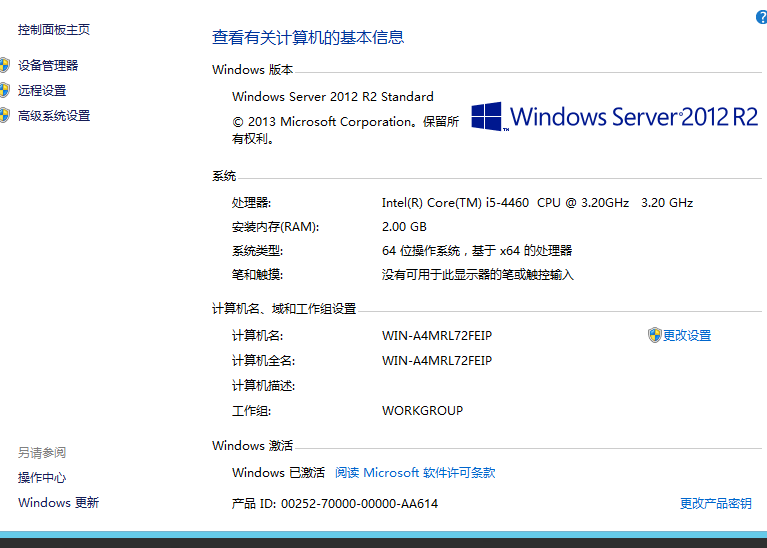
Task: Click the processor value Intel Core i5-4460
Action: tap(537, 203)
